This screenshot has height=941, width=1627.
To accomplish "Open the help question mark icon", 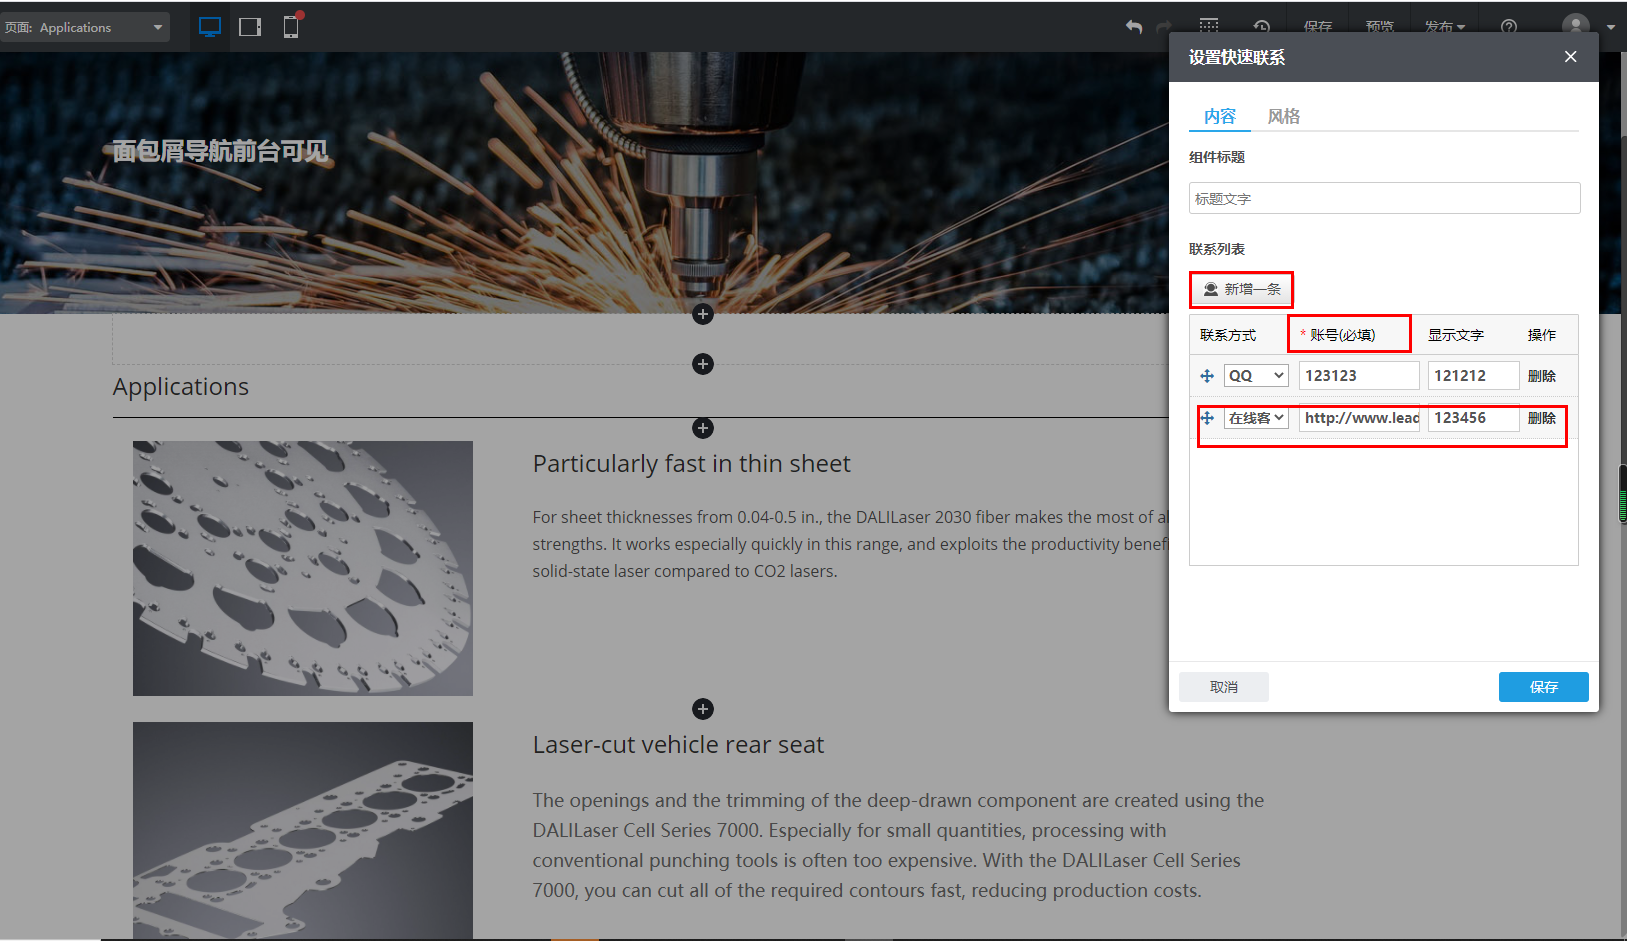I will [x=1509, y=27].
